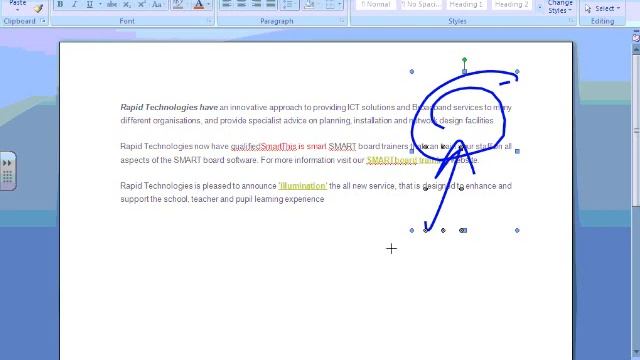Click drawing's top-left corner handle
Image resolution: width=640 pixels, height=360 pixels.
411,71
